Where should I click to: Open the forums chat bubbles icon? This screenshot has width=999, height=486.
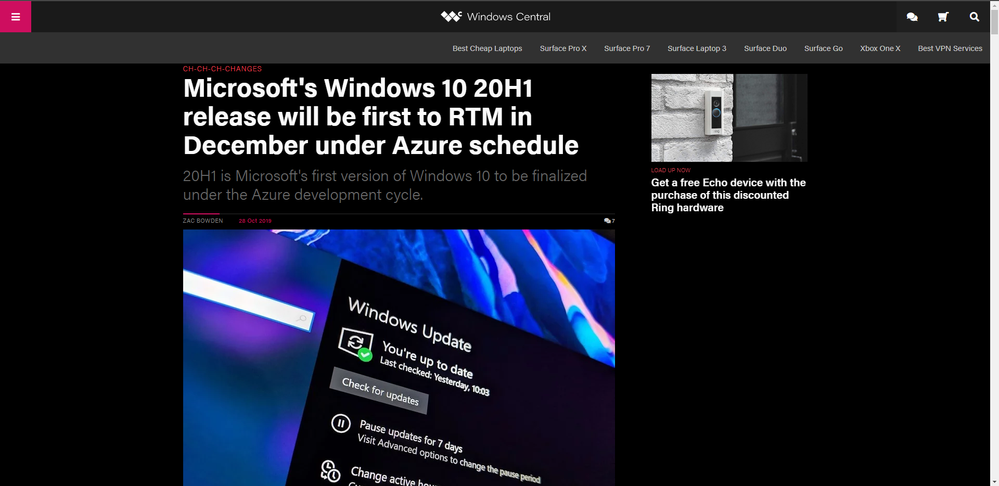(912, 17)
